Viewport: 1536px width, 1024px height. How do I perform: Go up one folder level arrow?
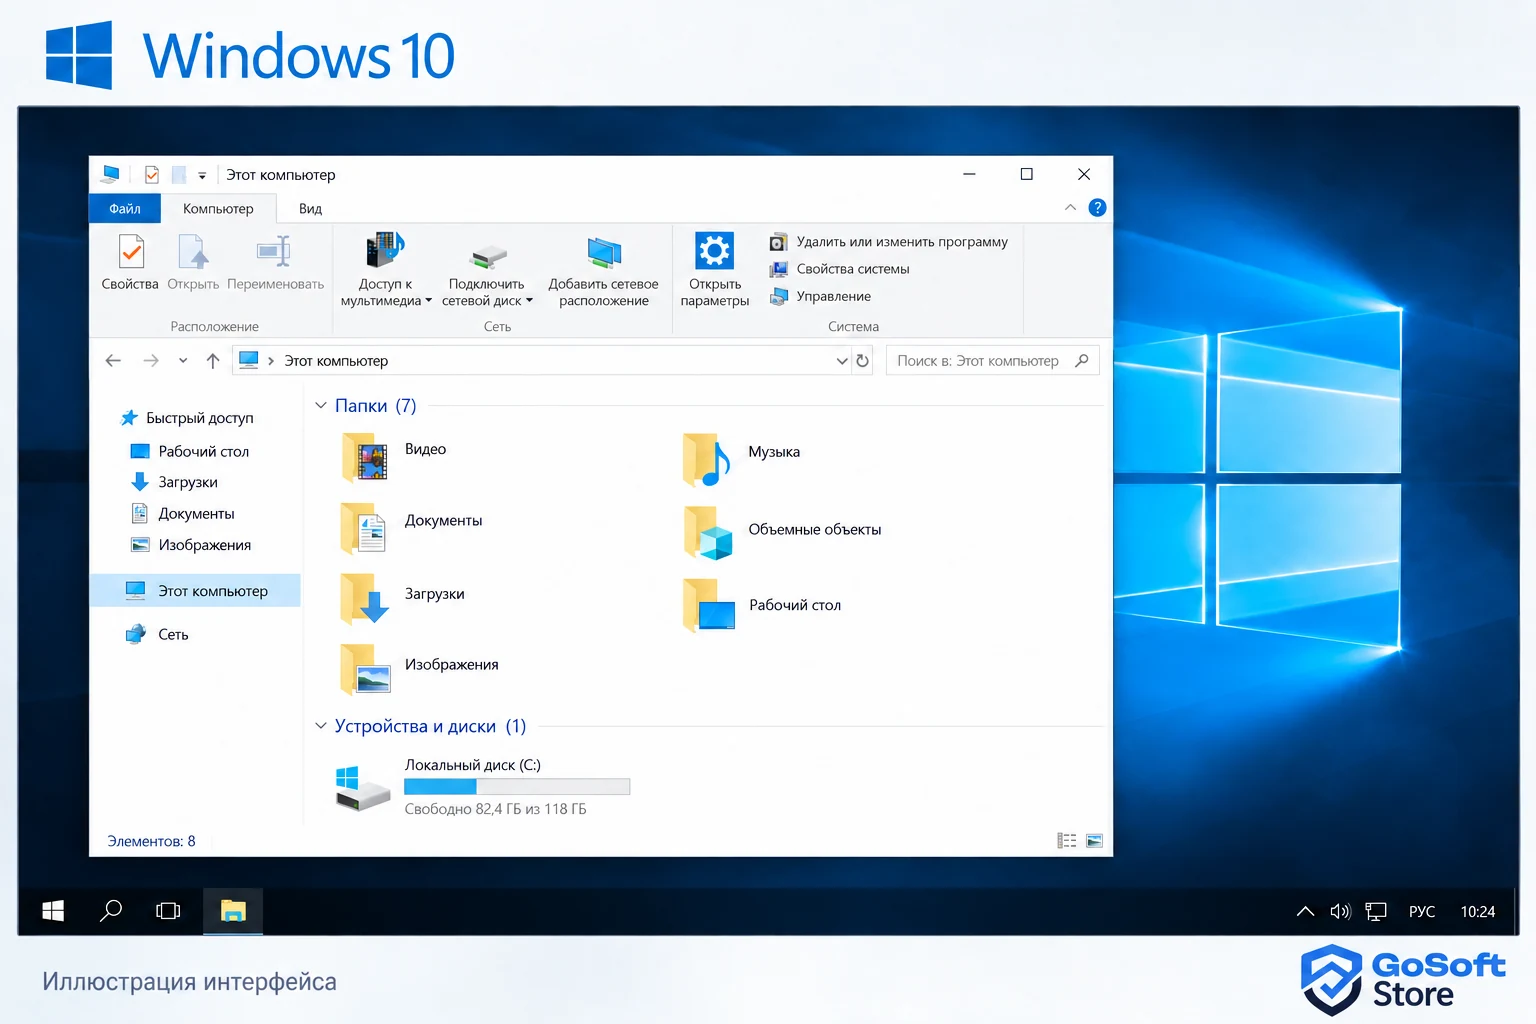click(x=212, y=361)
